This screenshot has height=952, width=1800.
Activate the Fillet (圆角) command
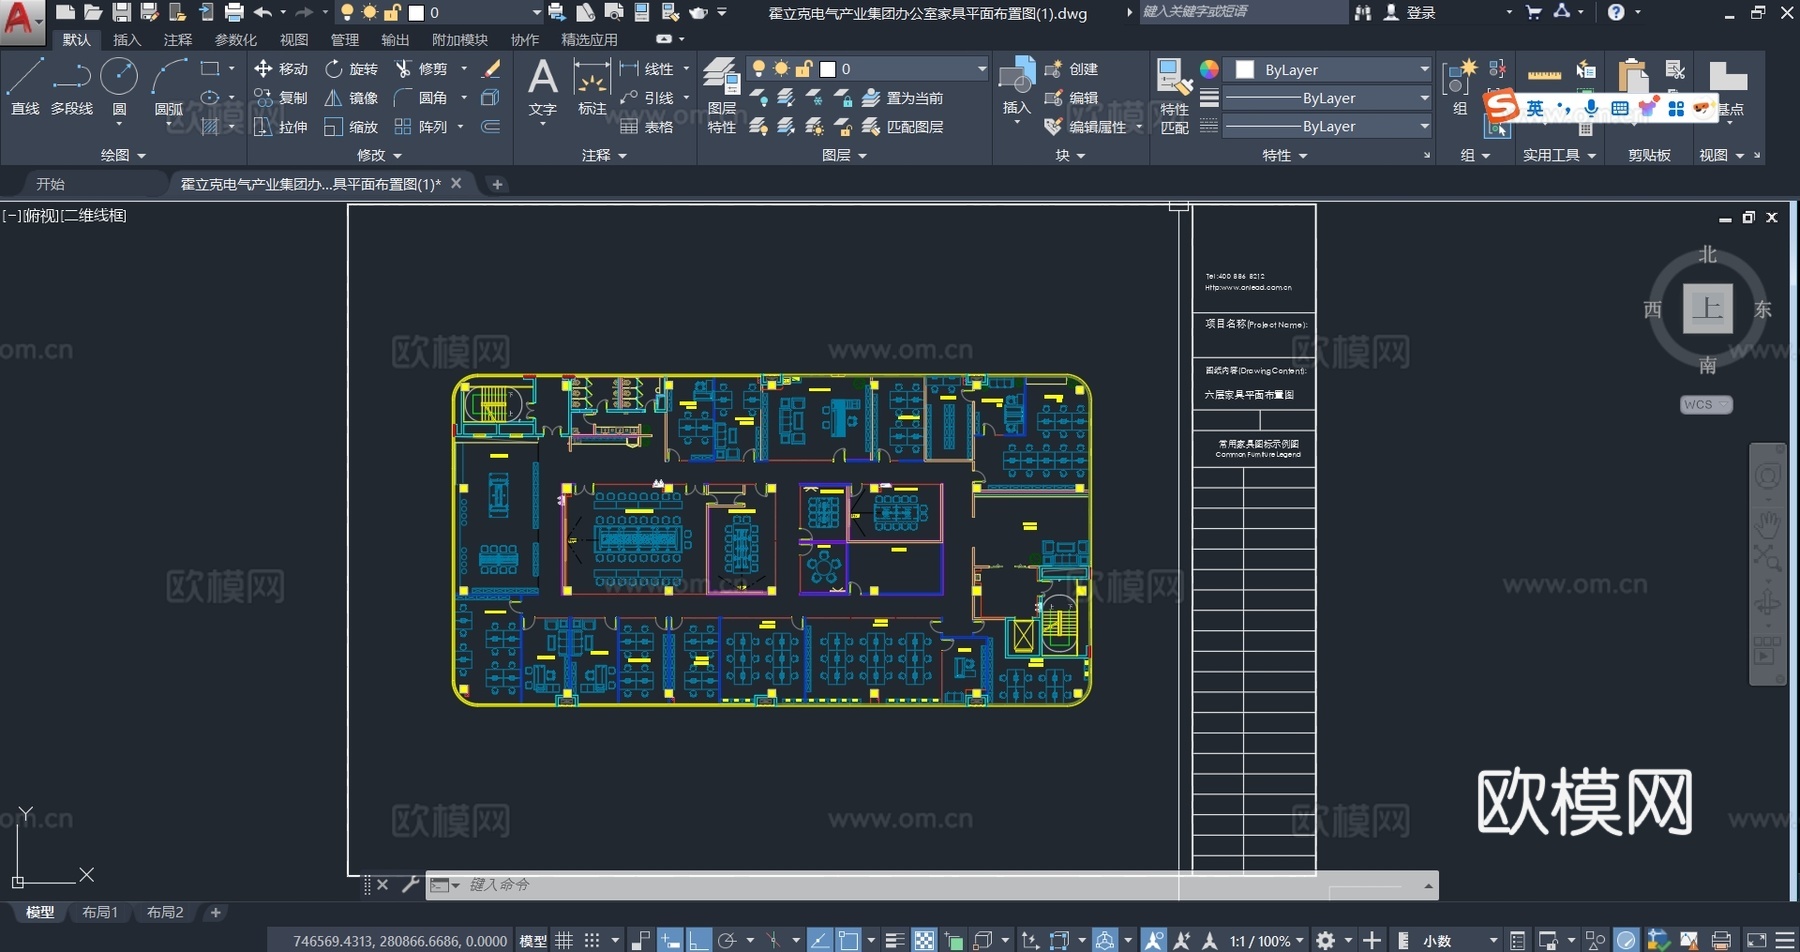(421, 98)
